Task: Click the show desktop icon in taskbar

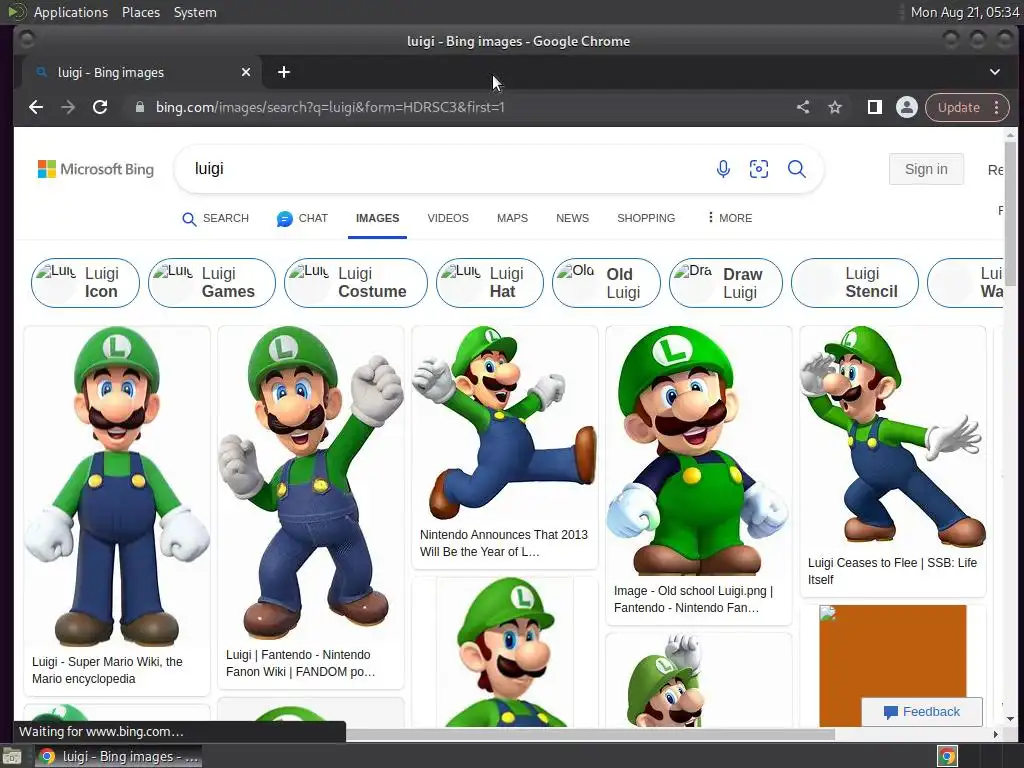Action: pyautogui.click(x=11, y=757)
